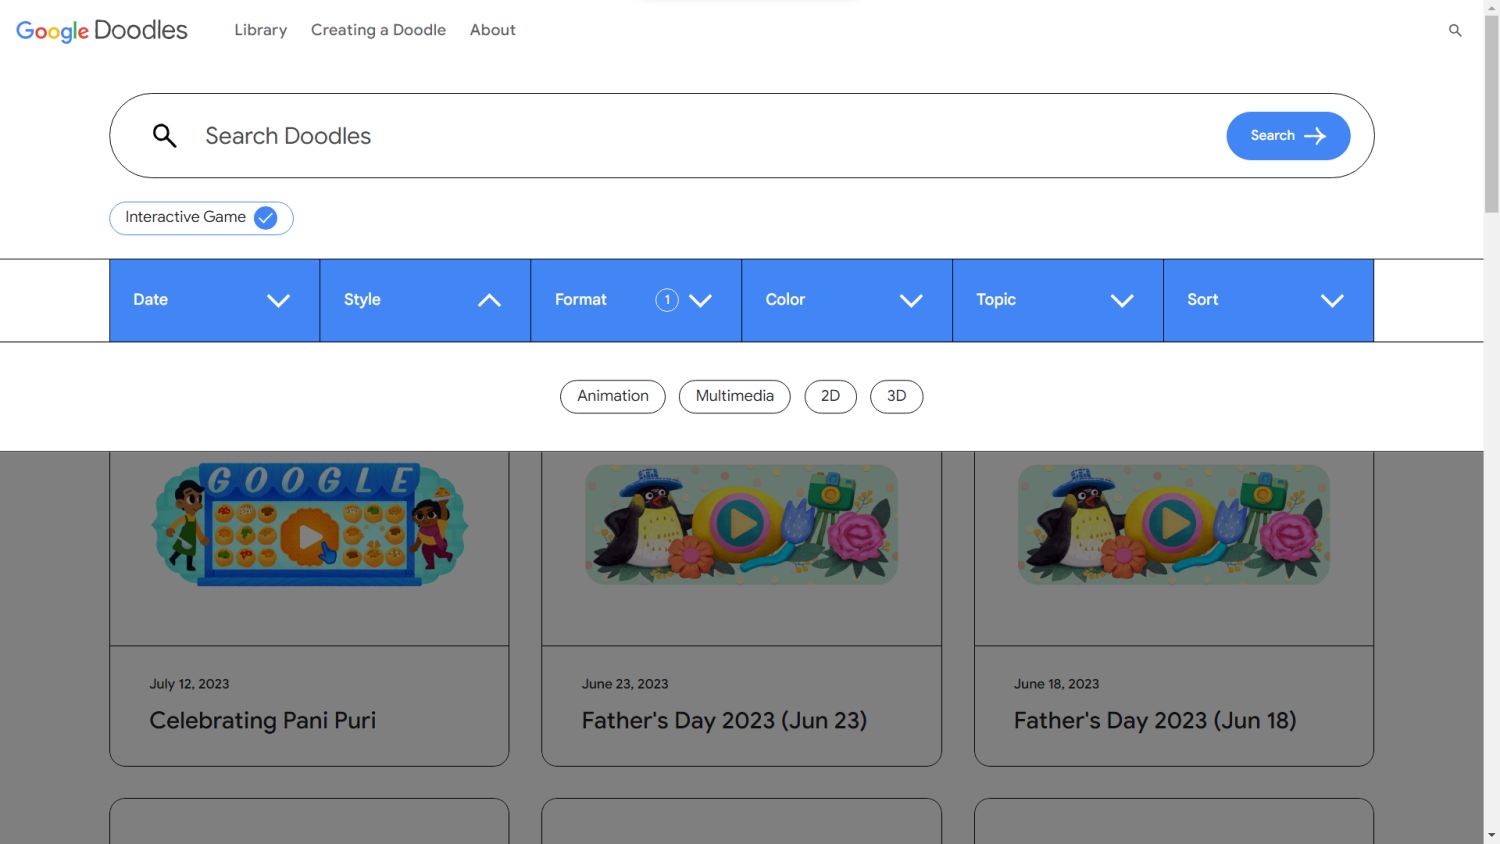Open the Sort dropdown
Screen dimensions: 1500x844
[x=1267, y=300]
